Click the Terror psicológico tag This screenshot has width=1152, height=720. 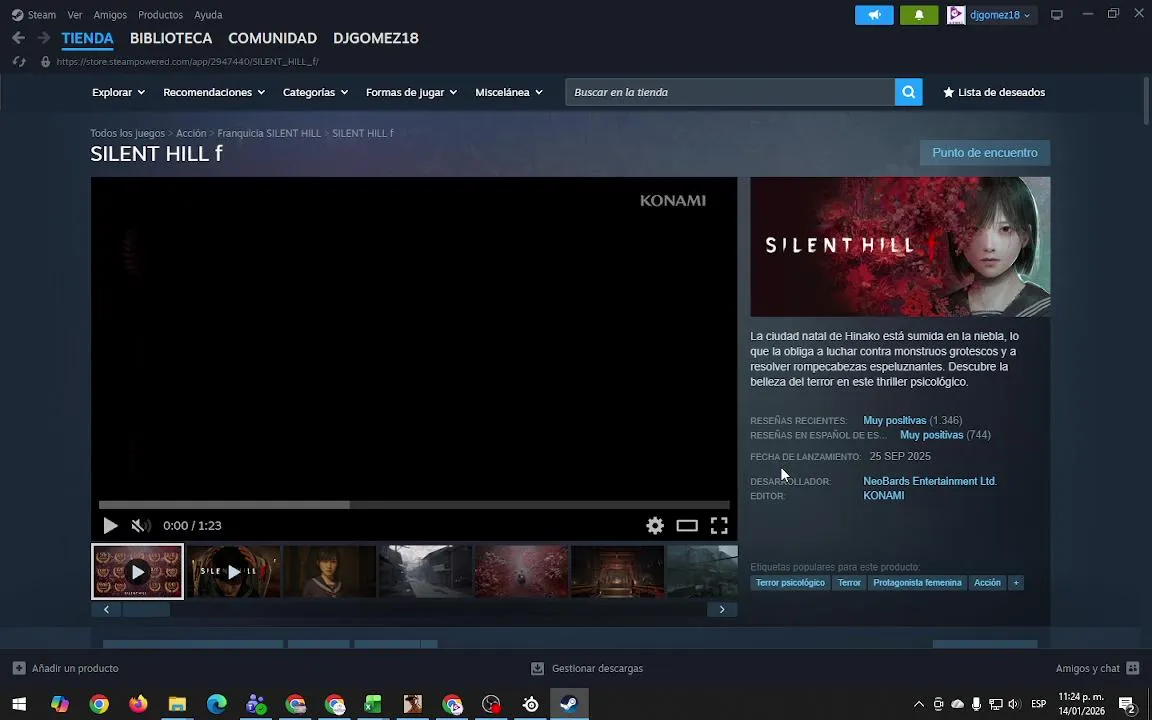coord(790,583)
